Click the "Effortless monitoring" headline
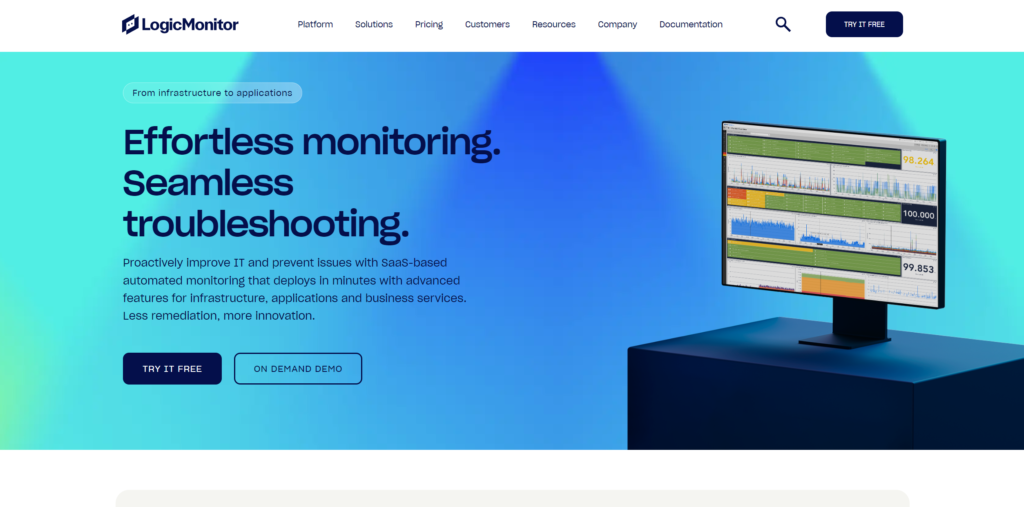This screenshot has height=507, width=1024. [311, 142]
